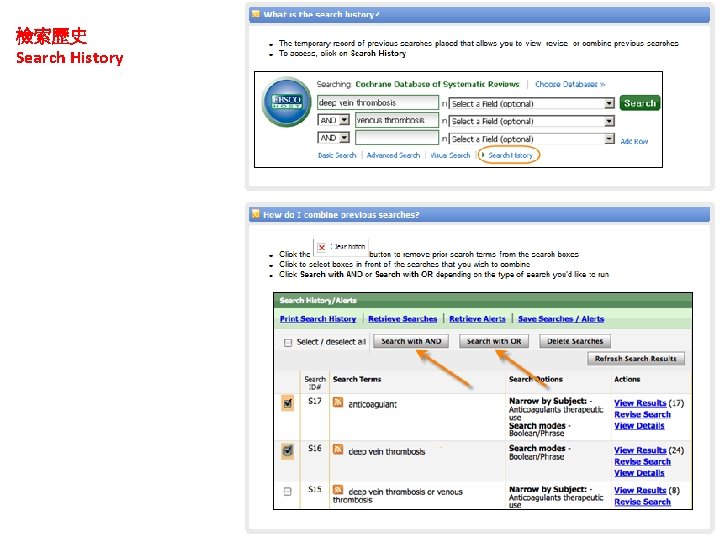
Task: Switch to Visual Search
Action: [x=450, y=155]
